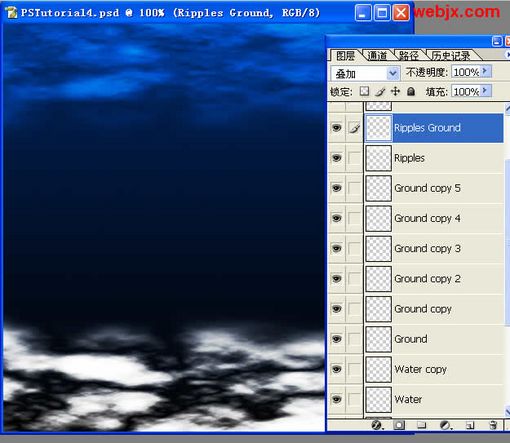Toggle visibility of Water layer

[337, 399]
